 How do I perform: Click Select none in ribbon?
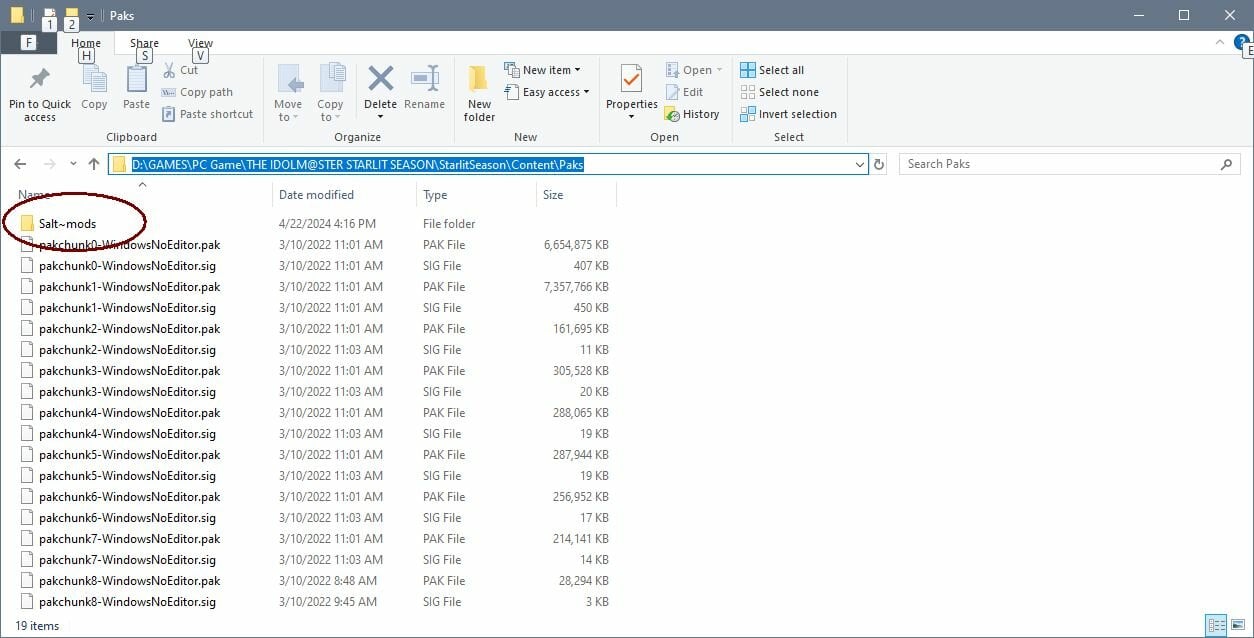pos(779,92)
